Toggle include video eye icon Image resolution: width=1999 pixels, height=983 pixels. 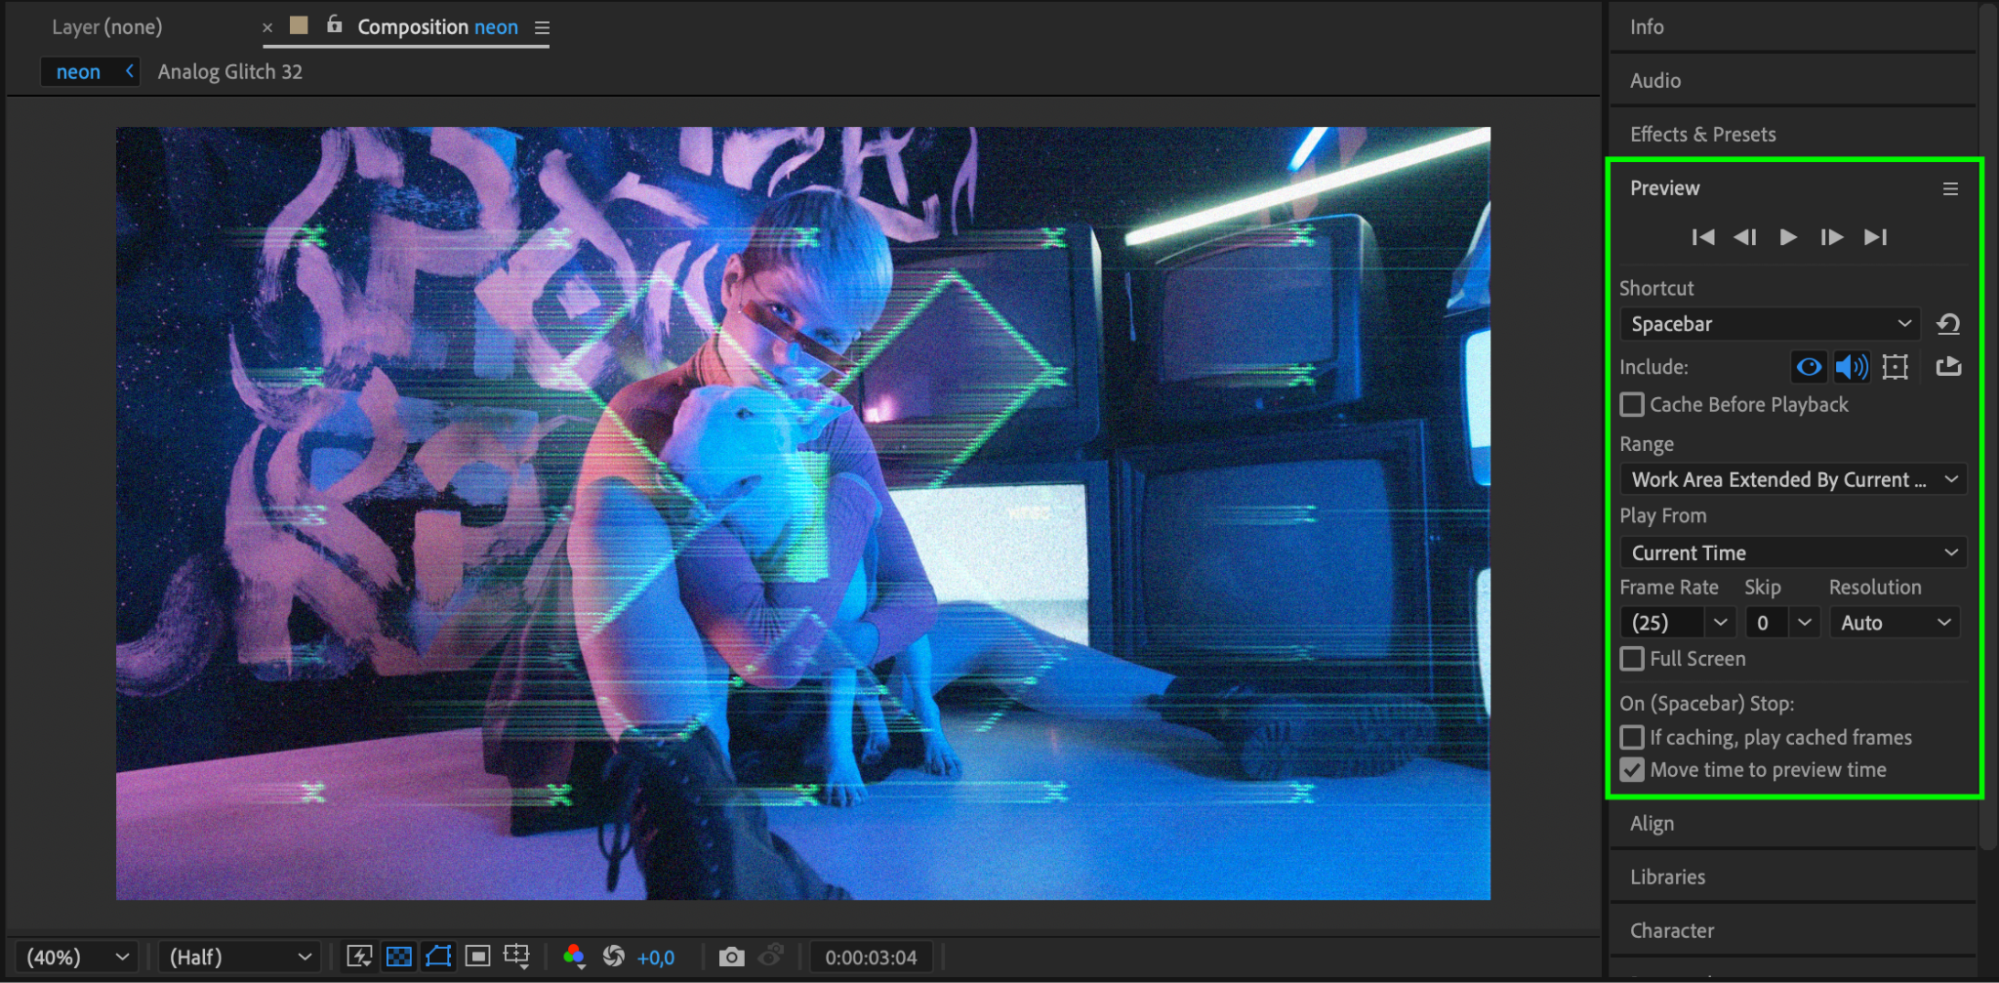[x=1808, y=367]
